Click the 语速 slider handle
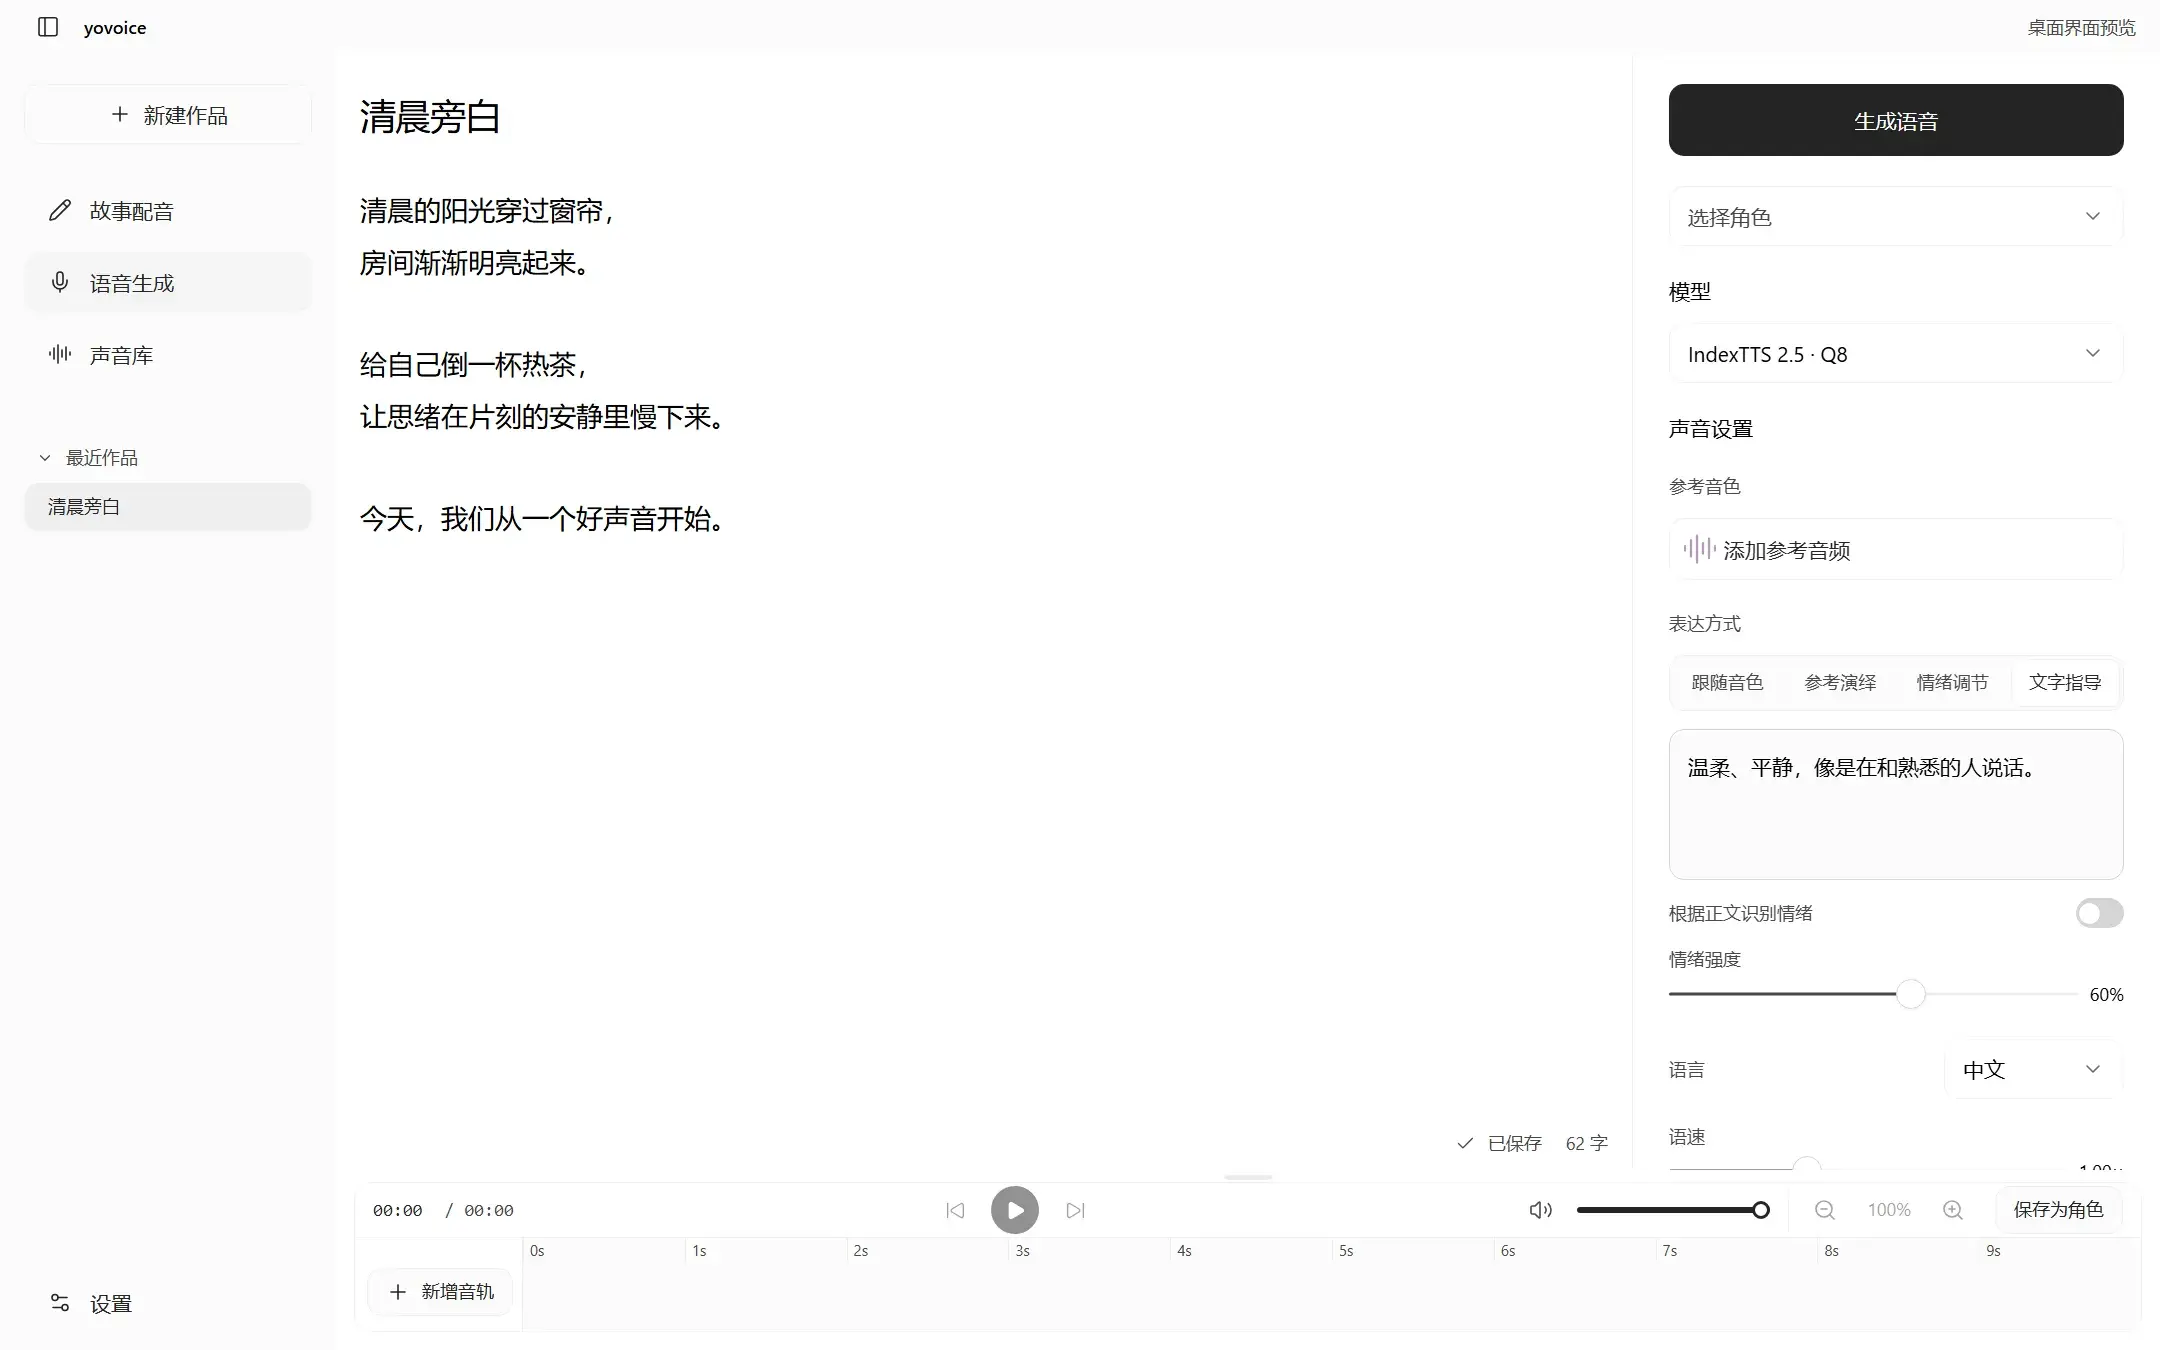Screen dimensions: 2160x1350 pos(1806,1166)
